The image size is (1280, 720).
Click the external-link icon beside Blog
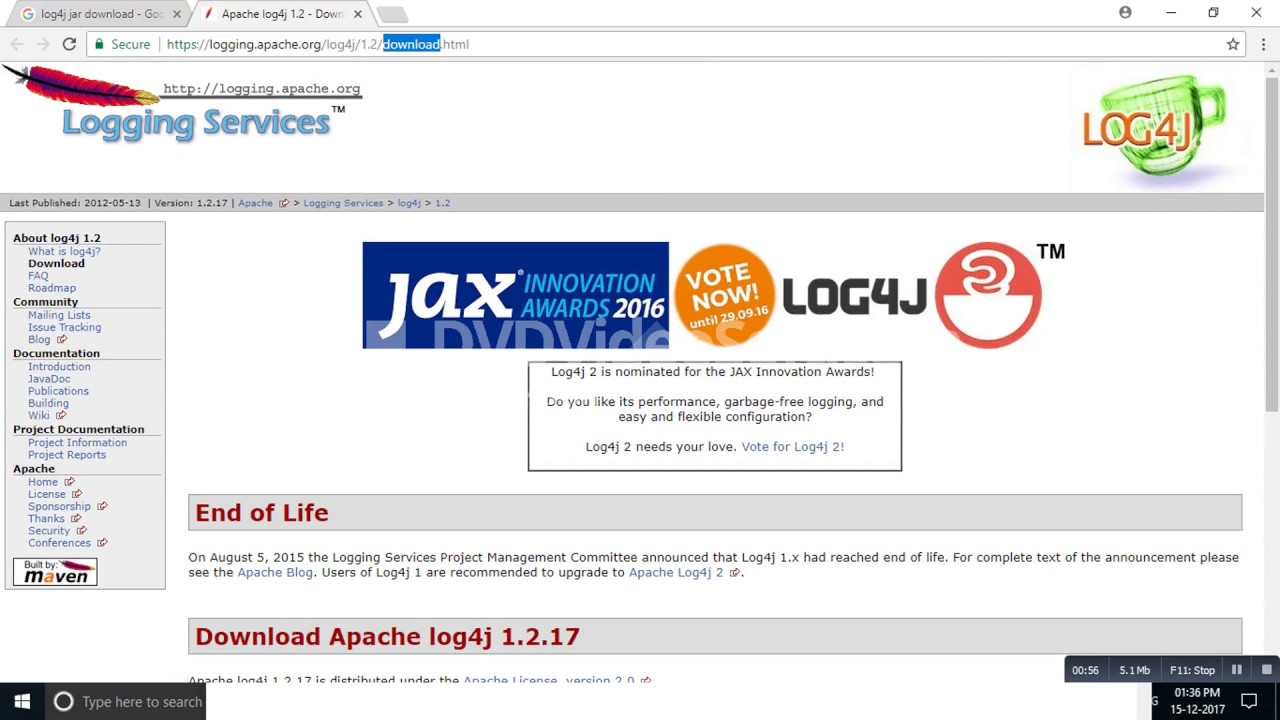tap(61, 339)
